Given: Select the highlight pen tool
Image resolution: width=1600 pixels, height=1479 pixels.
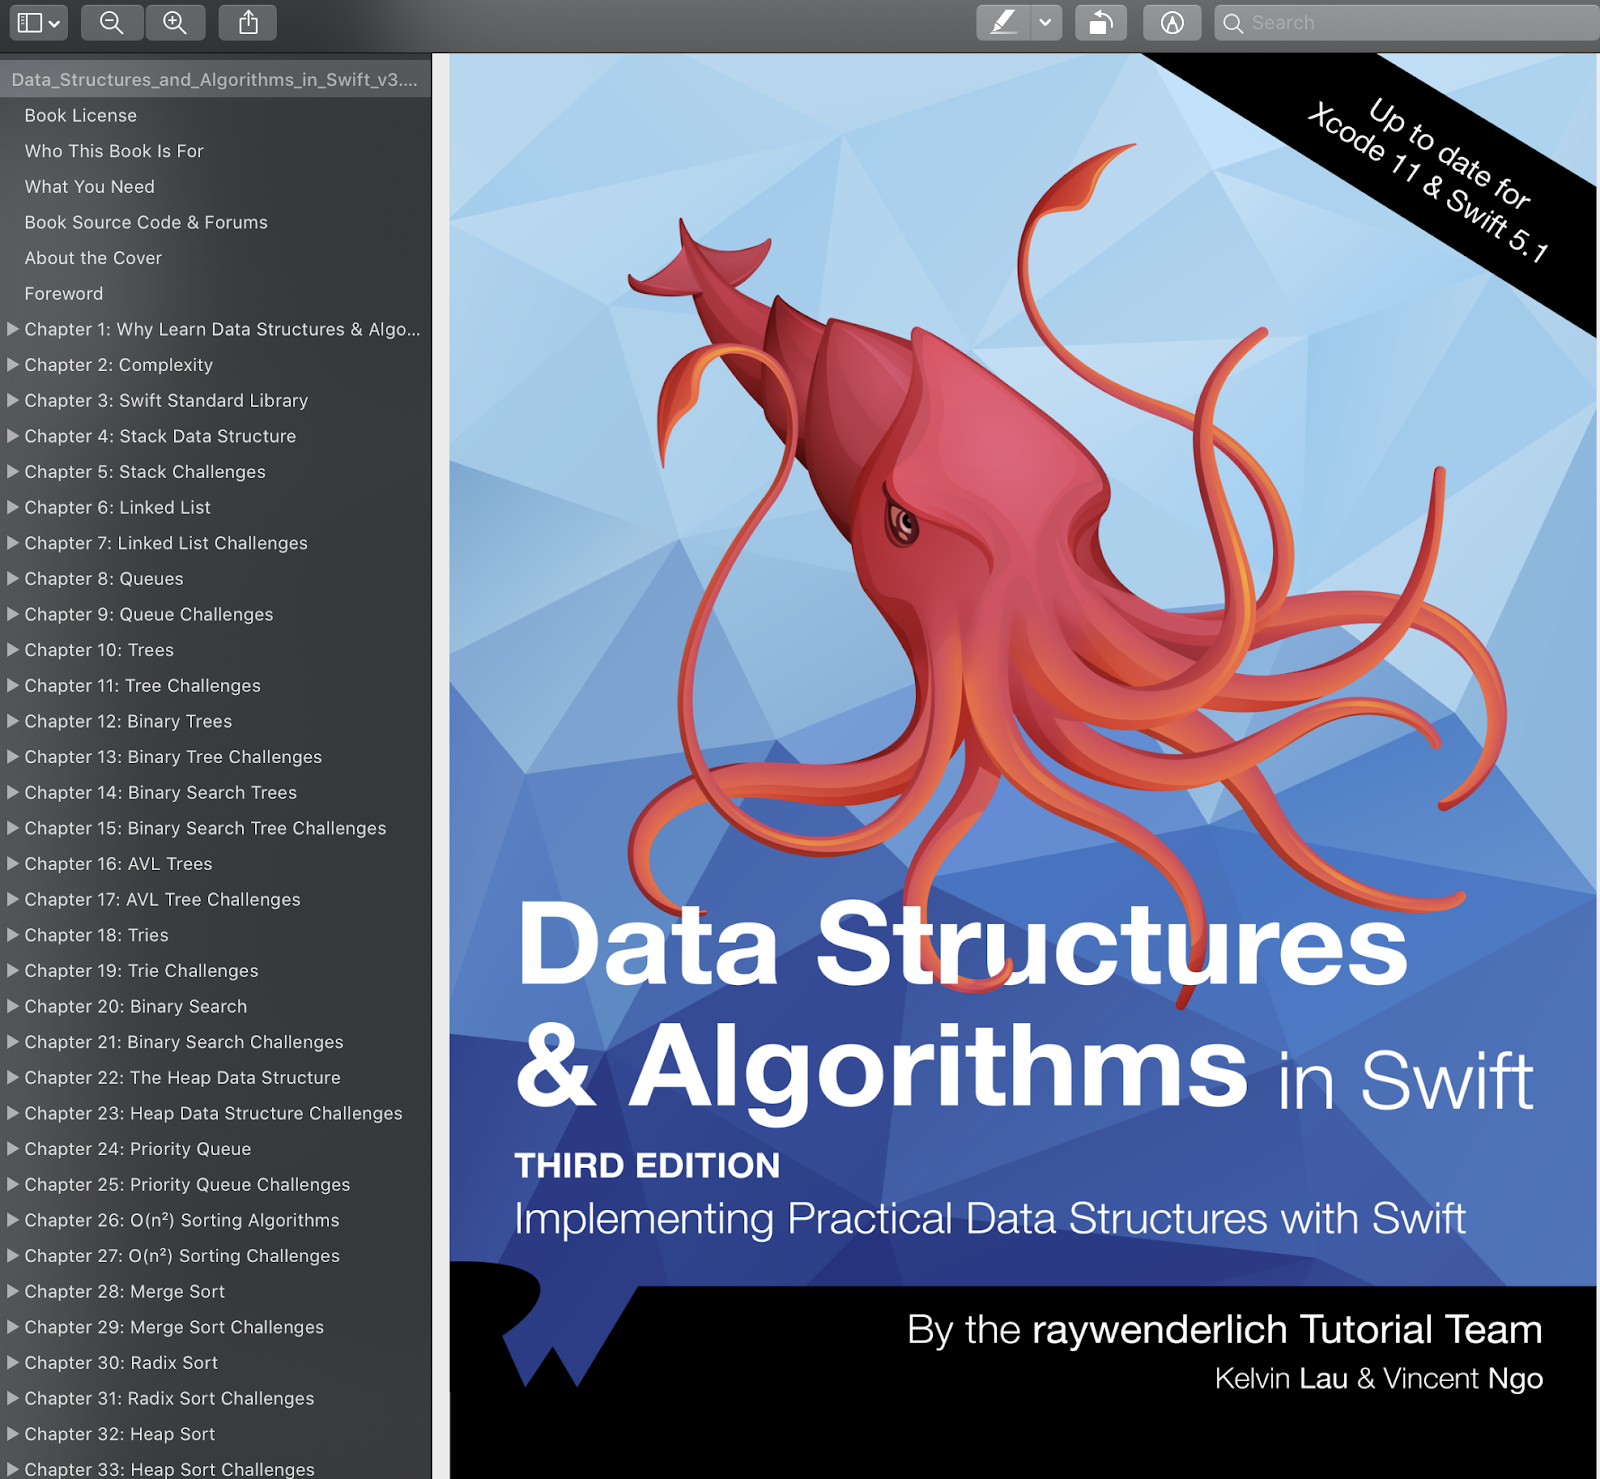Looking at the screenshot, I should pos(1003,22).
